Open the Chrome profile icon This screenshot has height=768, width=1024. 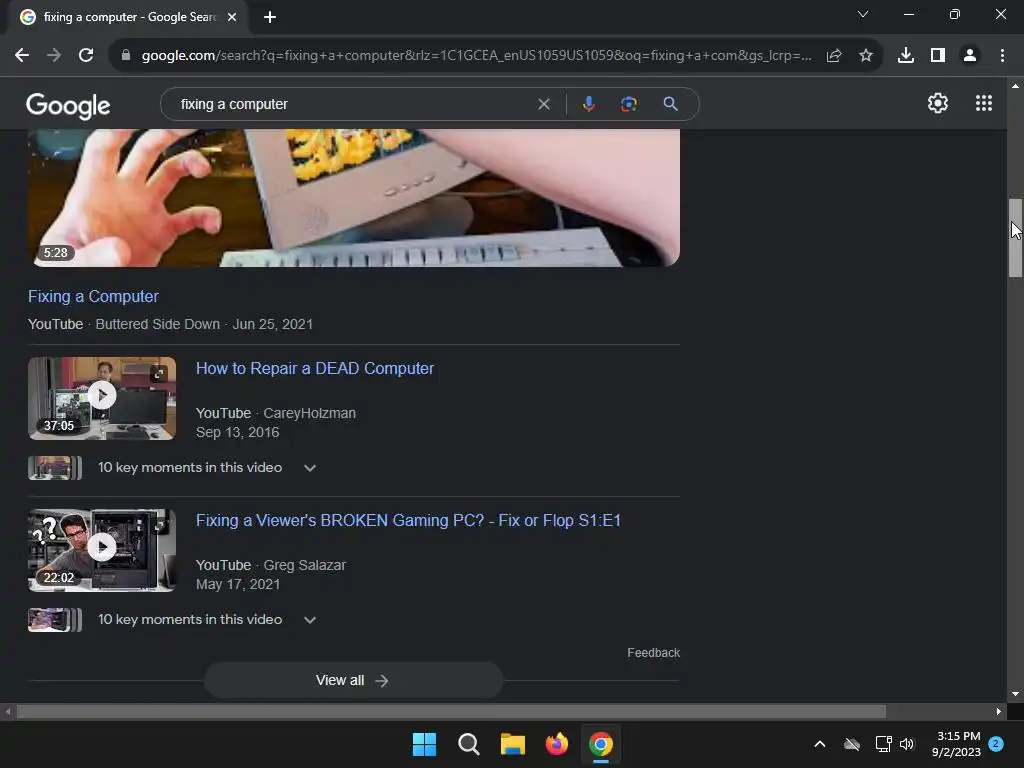[x=970, y=56]
